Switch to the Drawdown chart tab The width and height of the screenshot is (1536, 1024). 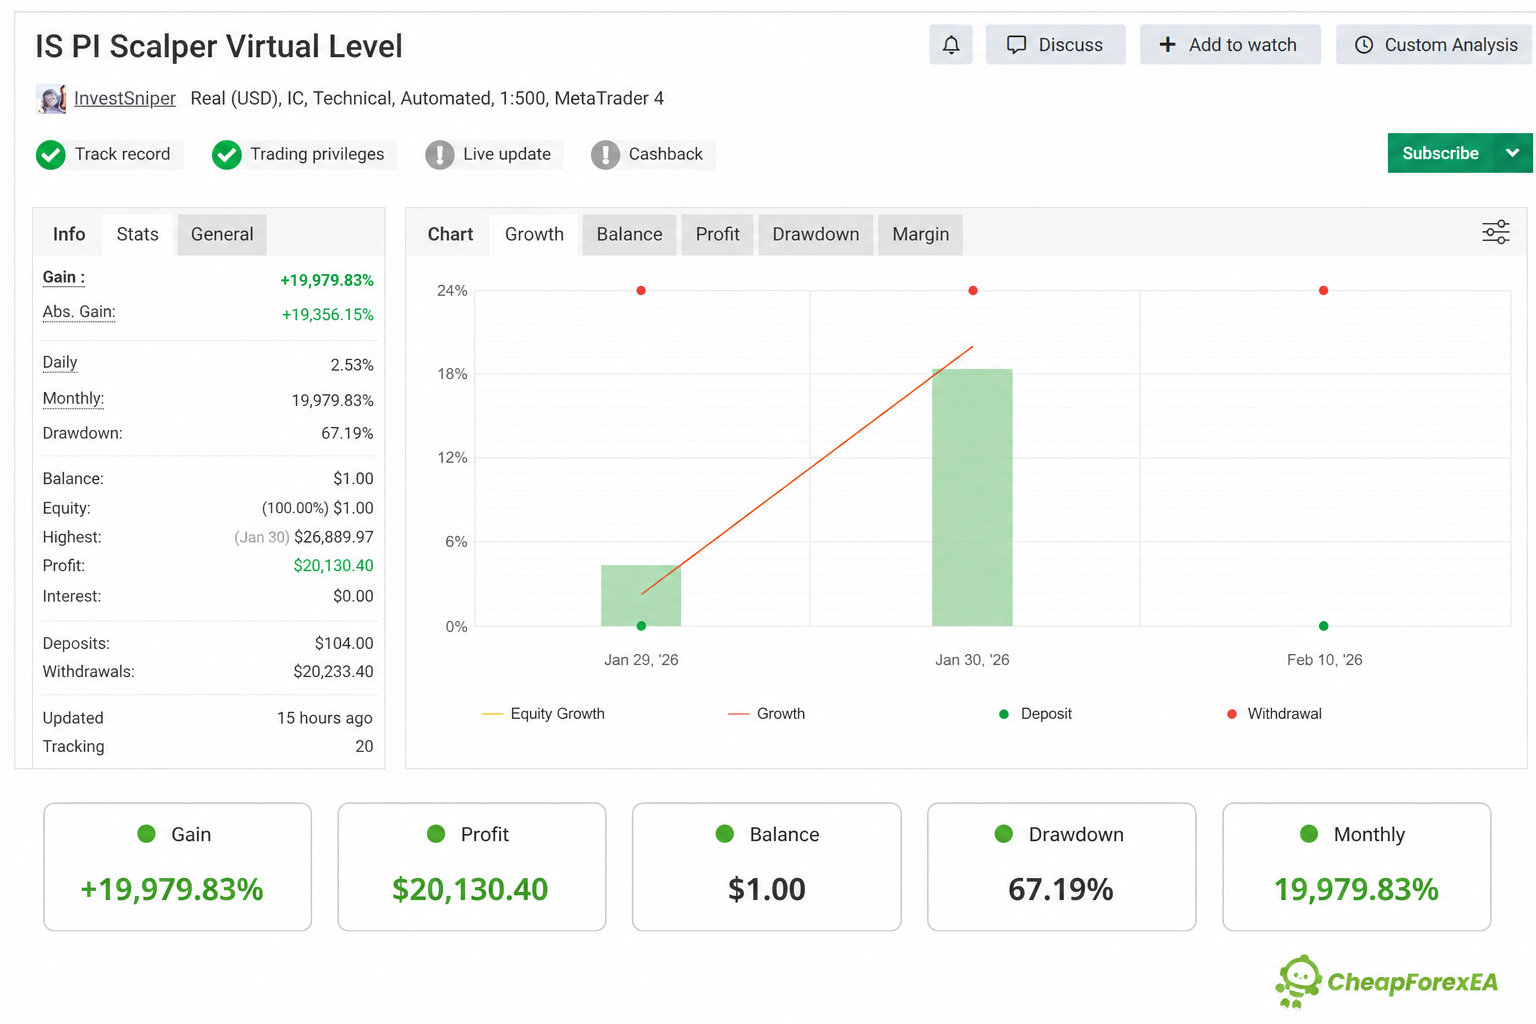click(x=815, y=234)
